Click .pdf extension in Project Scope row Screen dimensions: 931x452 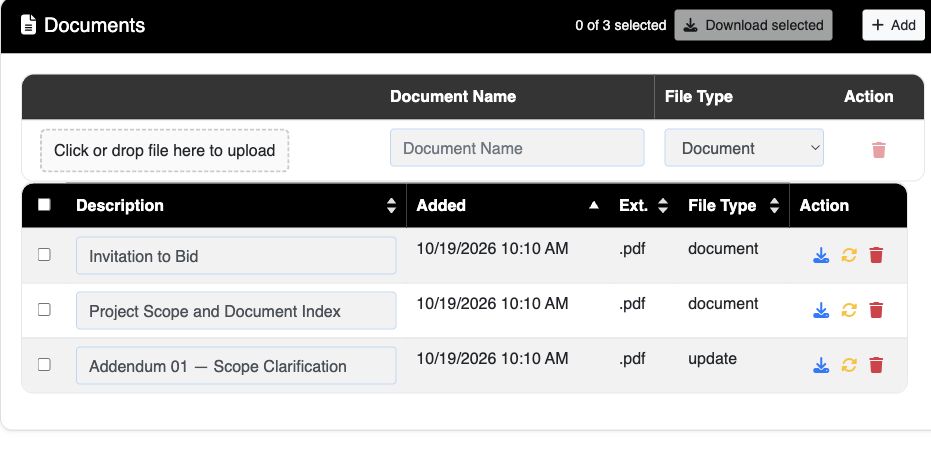point(632,304)
